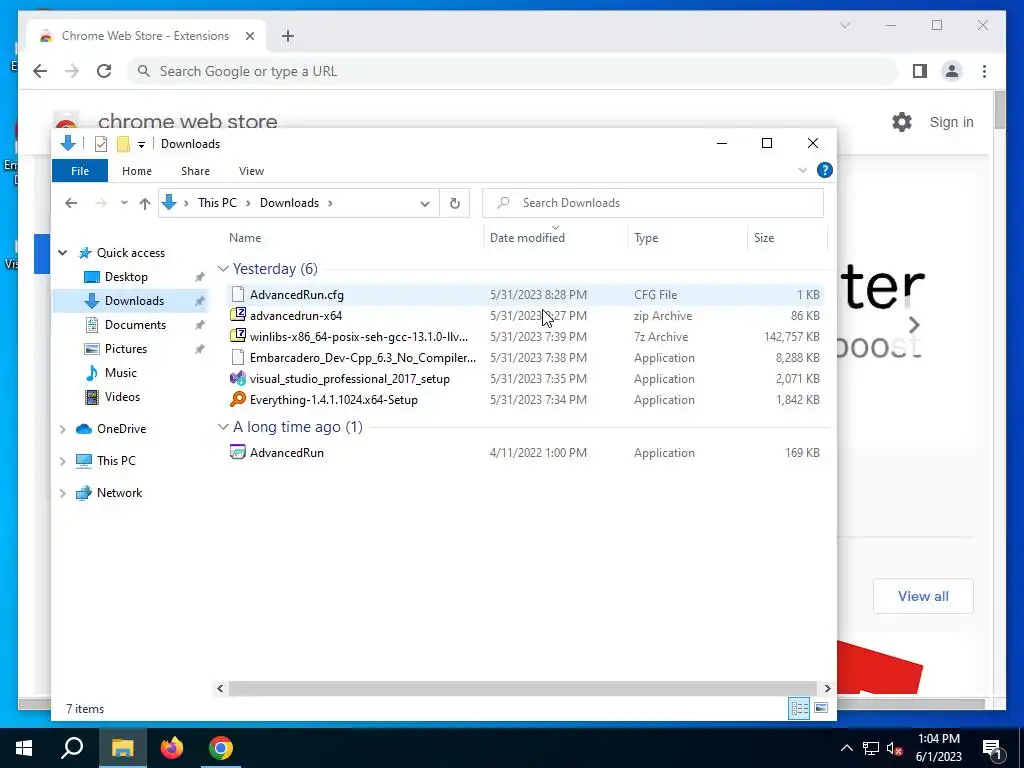The image size is (1024, 768).
Task: Collapse the A long time ago group
Action: point(223,427)
